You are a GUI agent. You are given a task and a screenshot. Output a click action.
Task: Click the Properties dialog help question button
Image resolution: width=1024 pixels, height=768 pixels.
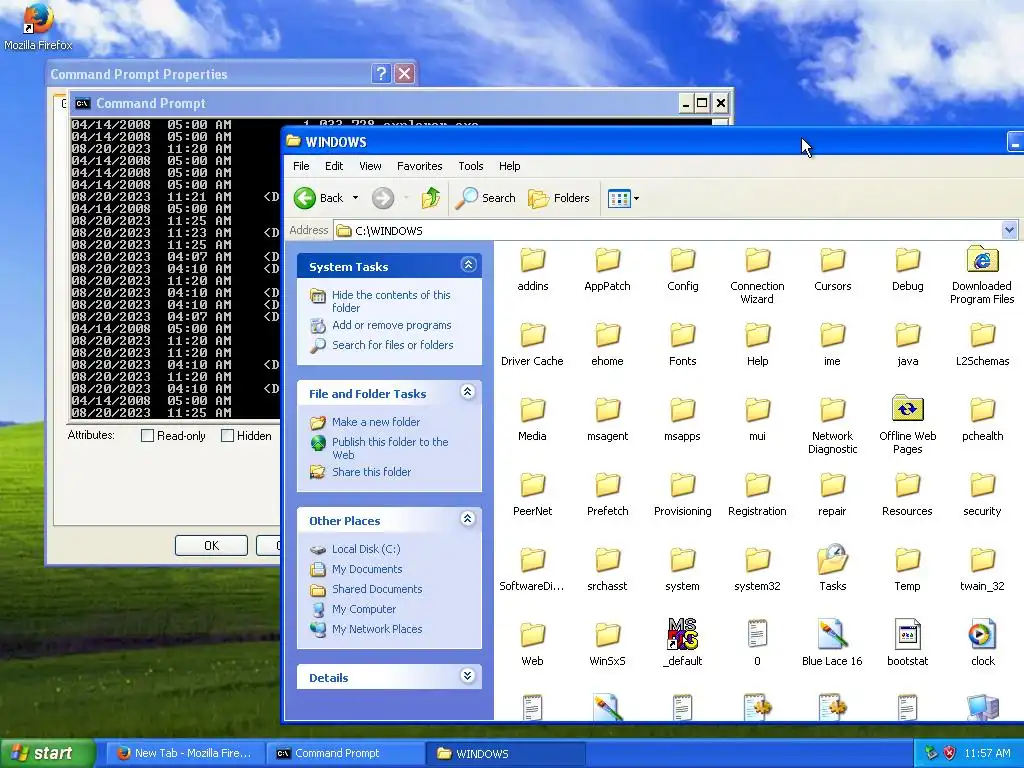pos(381,73)
